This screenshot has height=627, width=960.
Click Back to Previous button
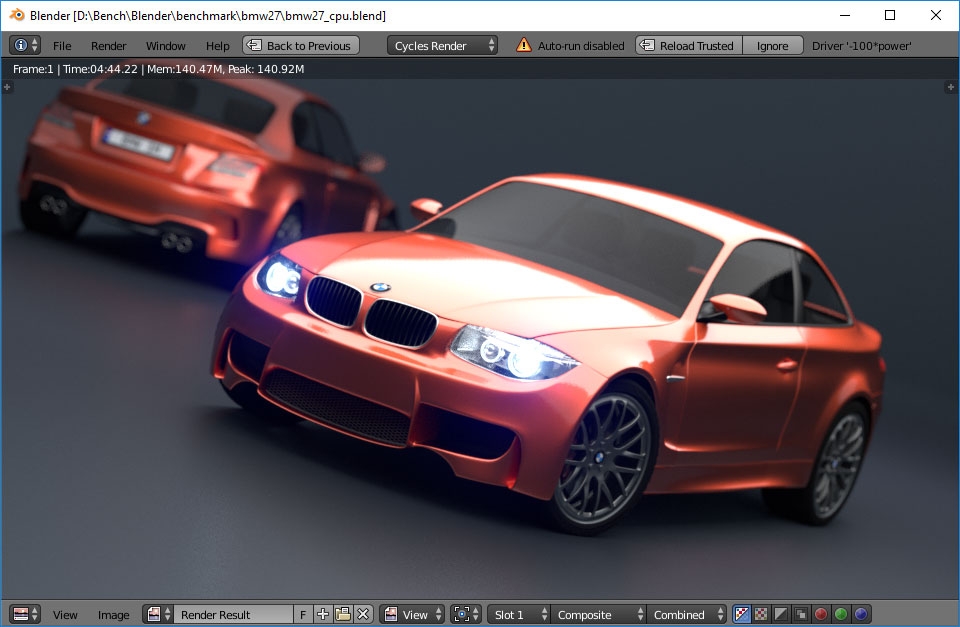(x=301, y=45)
